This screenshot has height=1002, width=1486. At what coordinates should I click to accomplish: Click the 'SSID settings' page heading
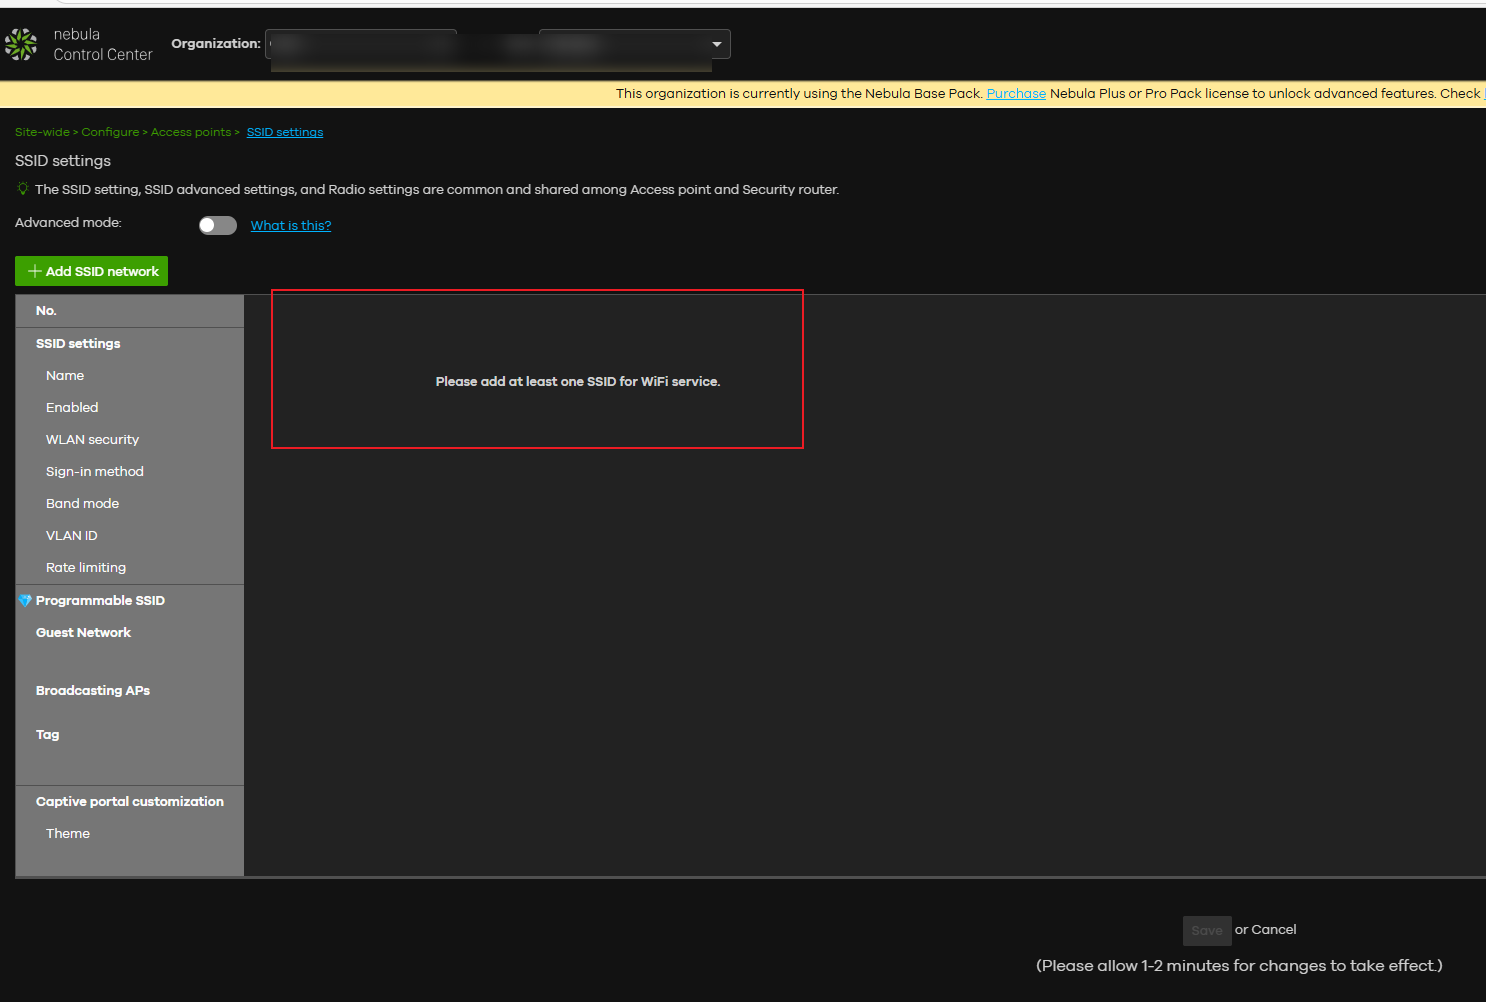point(63,160)
